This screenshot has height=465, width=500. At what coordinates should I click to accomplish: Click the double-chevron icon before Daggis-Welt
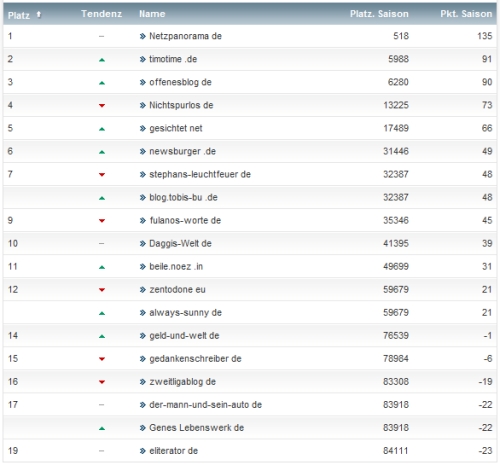click(x=143, y=244)
